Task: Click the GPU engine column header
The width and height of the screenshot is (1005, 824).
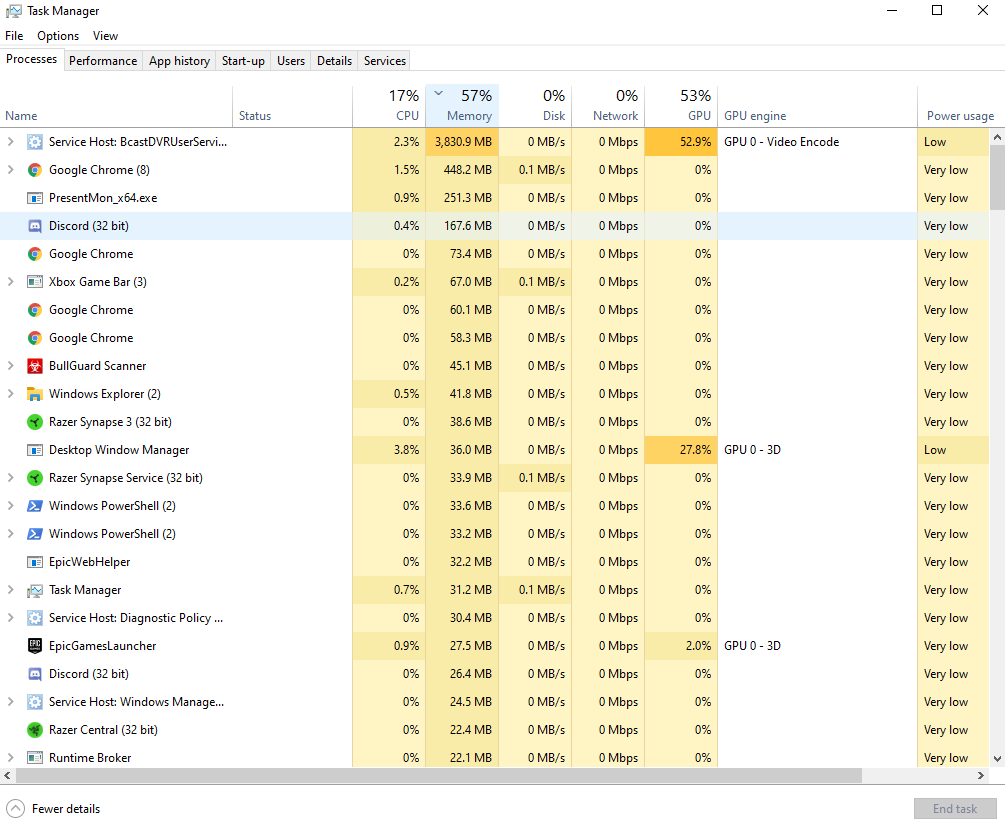Action: [x=817, y=106]
